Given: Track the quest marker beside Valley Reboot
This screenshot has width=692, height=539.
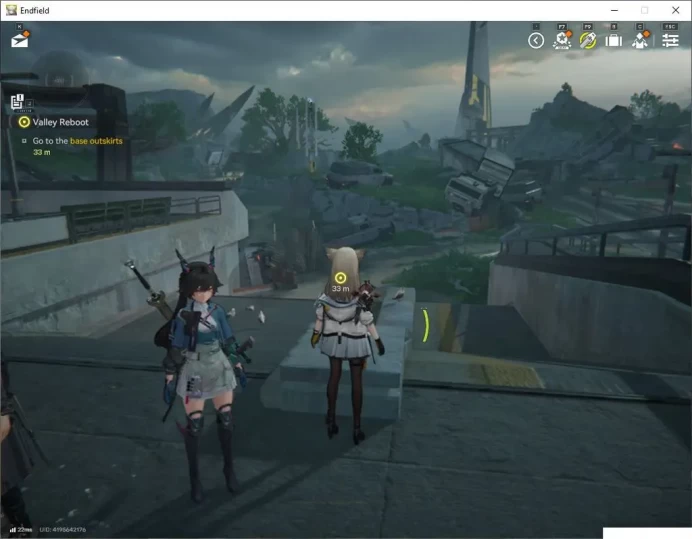Looking at the screenshot, I should [24, 122].
